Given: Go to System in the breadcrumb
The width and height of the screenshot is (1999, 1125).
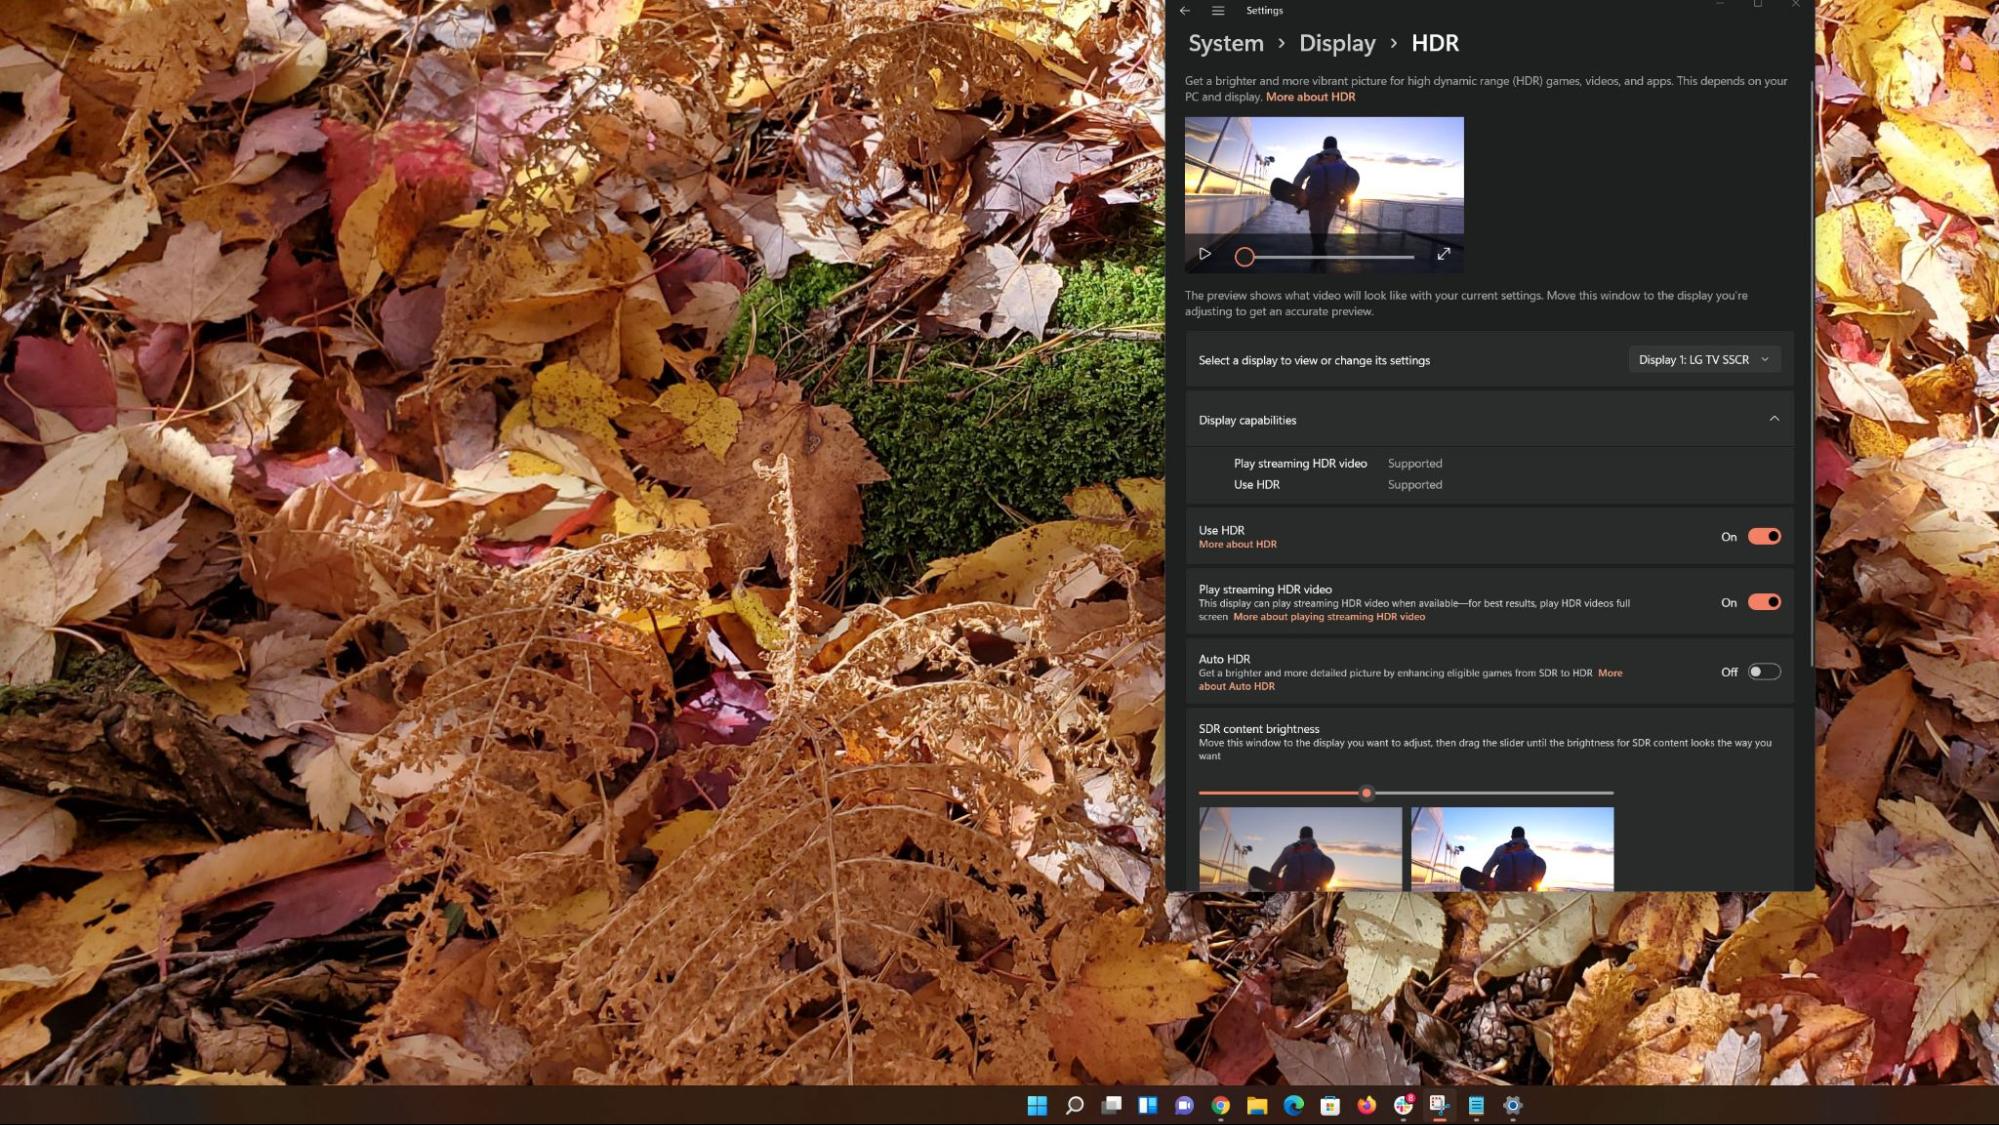Looking at the screenshot, I should [x=1225, y=43].
